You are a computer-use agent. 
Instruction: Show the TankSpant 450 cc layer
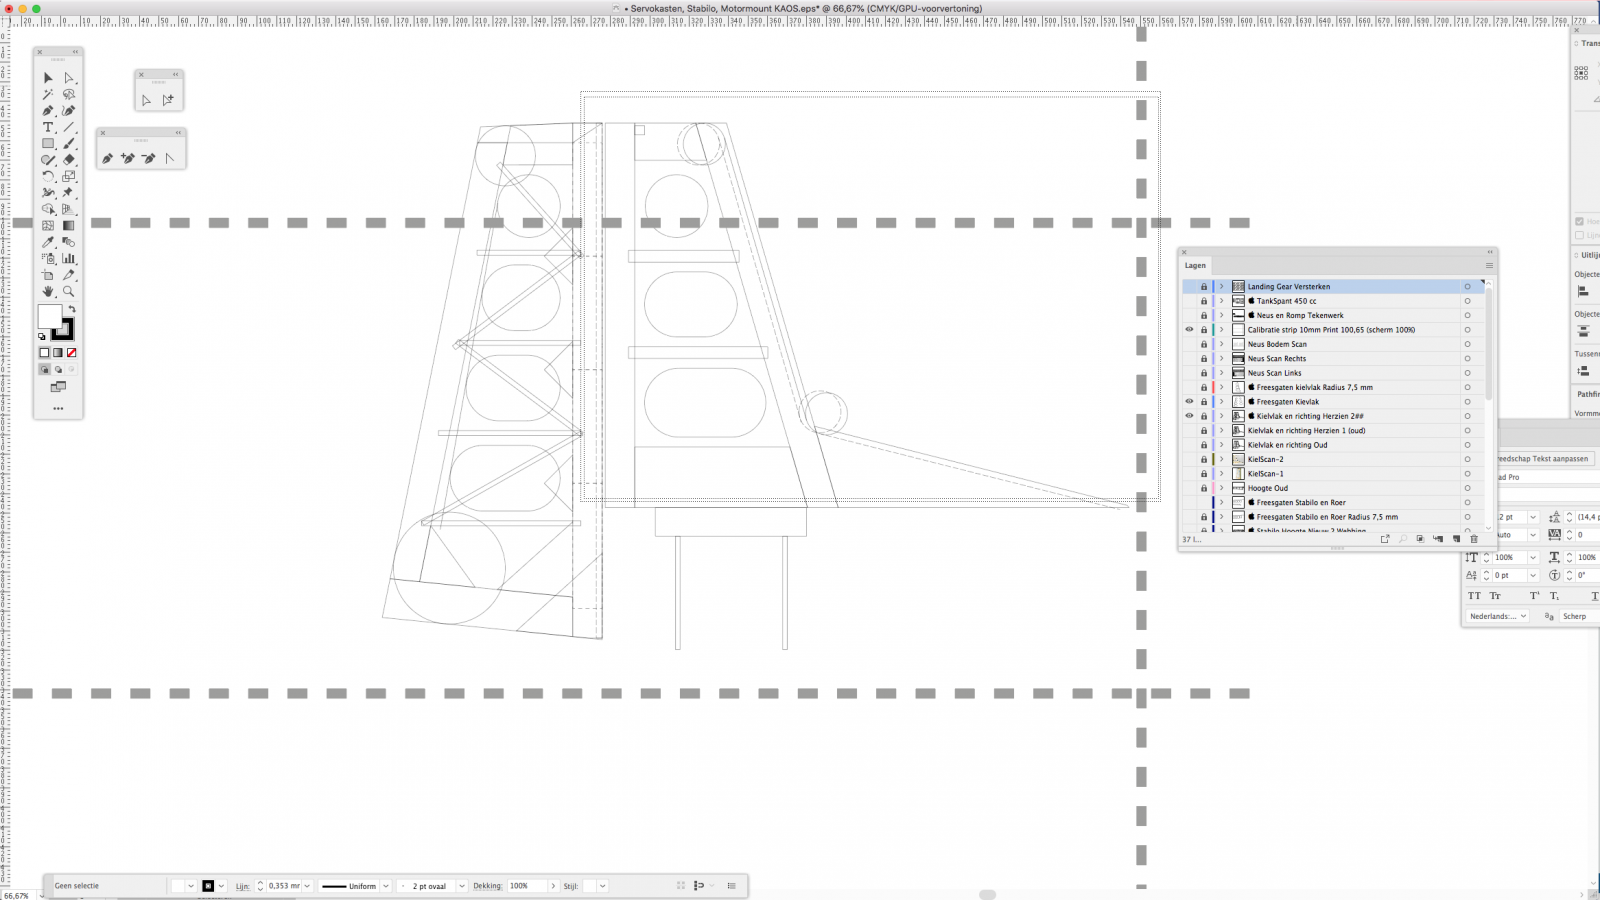[x=1189, y=301]
